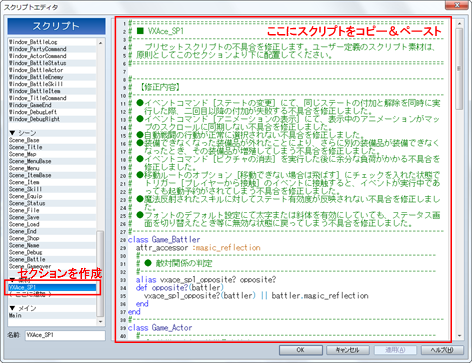472x363 pixels.
Task: Select the ( ここに追加 ) placeholder row
Action: tap(52, 294)
